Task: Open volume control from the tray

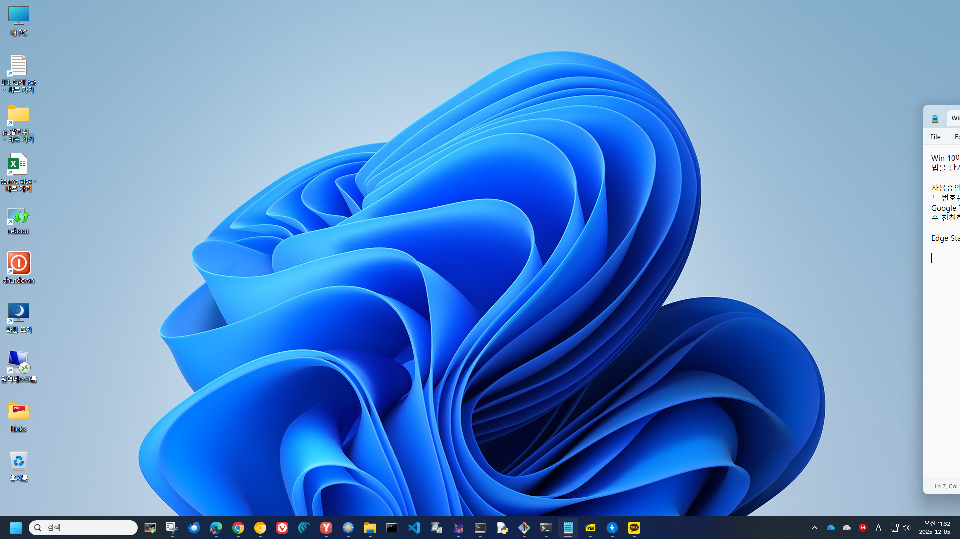Action: (x=907, y=527)
